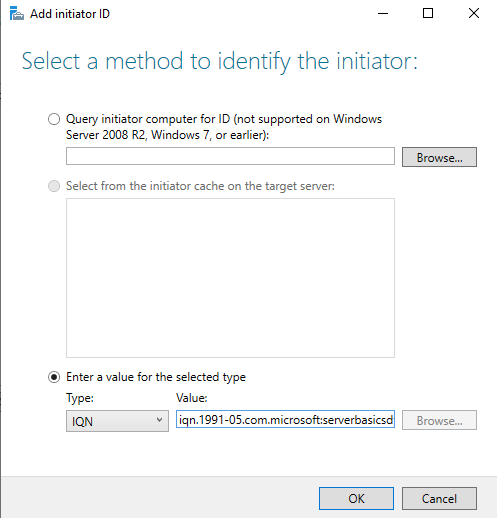The height and width of the screenshot is (518, 497).
Task: Choose the initiator cache radio option
Action: (x=54, y=186)
